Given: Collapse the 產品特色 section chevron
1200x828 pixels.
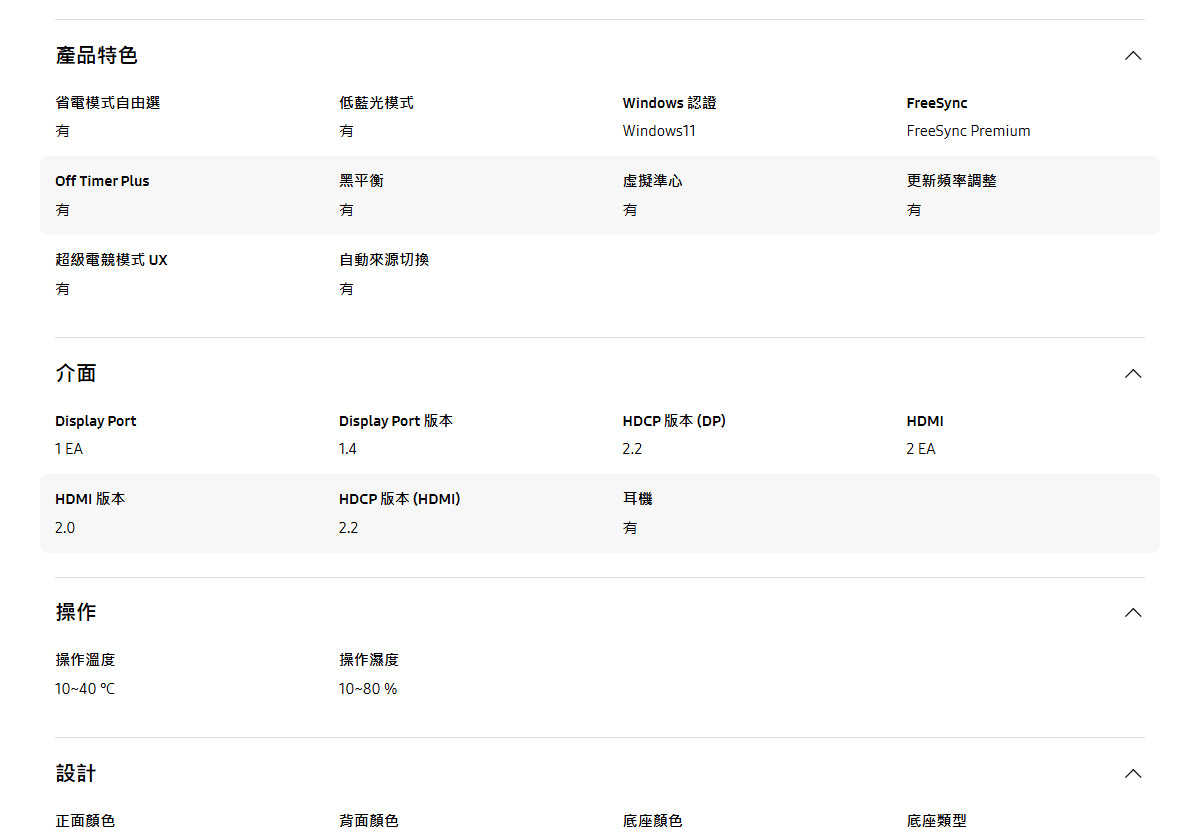Looking at the screenshot, I should tap(1132, 56).
